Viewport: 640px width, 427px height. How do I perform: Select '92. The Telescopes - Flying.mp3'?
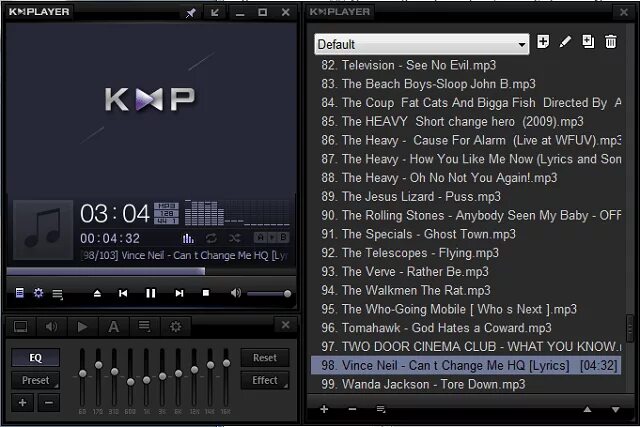point(466,253)
